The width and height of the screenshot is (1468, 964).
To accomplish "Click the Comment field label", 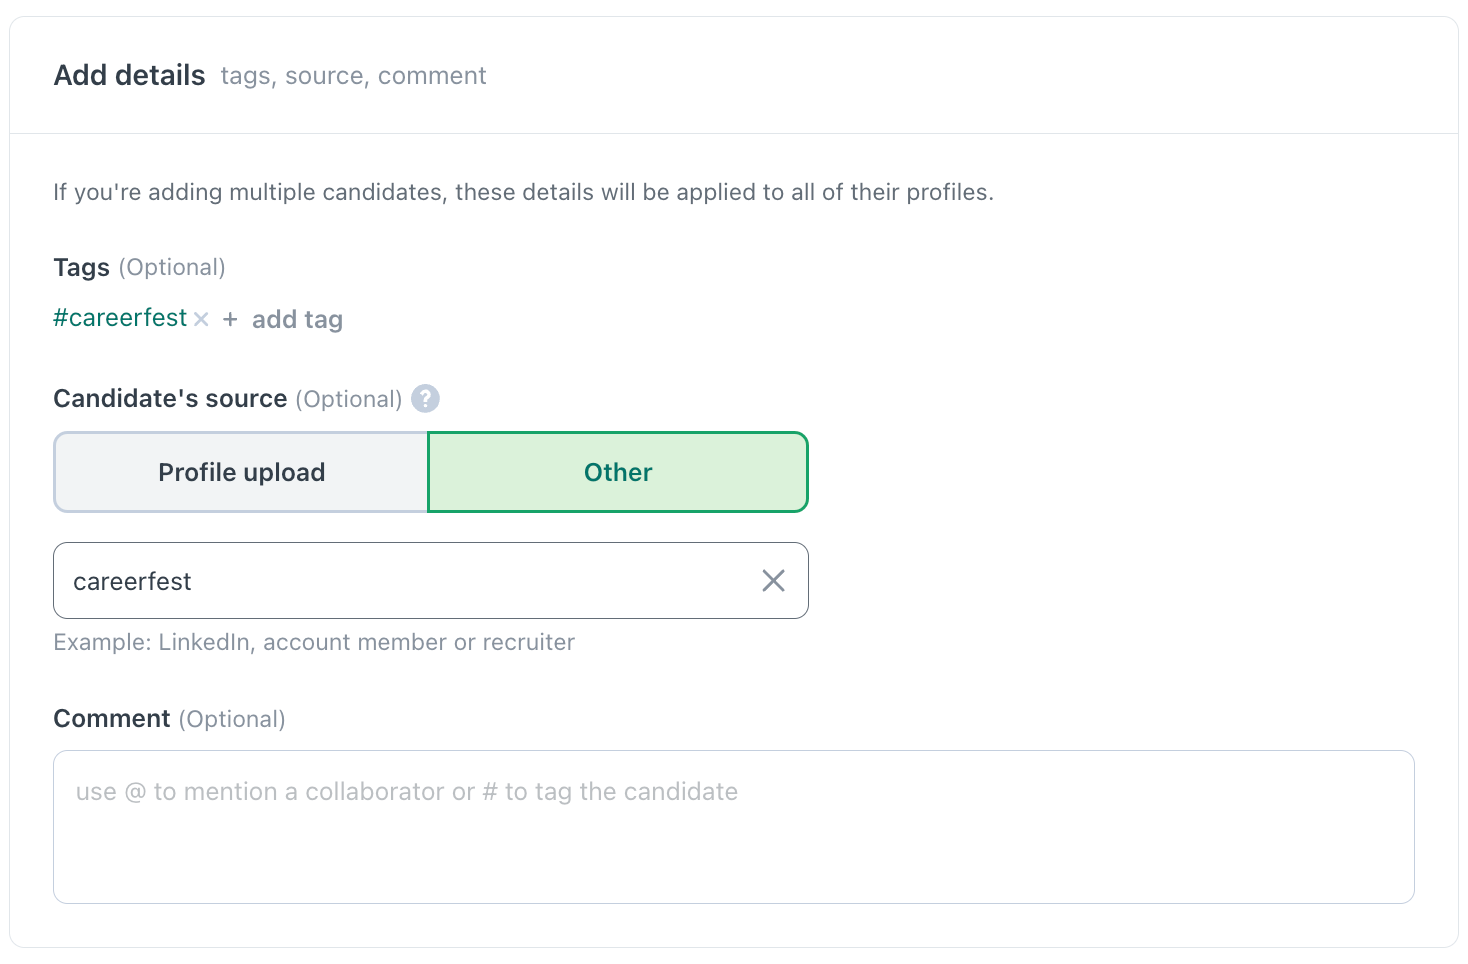I will pos(112,718).
